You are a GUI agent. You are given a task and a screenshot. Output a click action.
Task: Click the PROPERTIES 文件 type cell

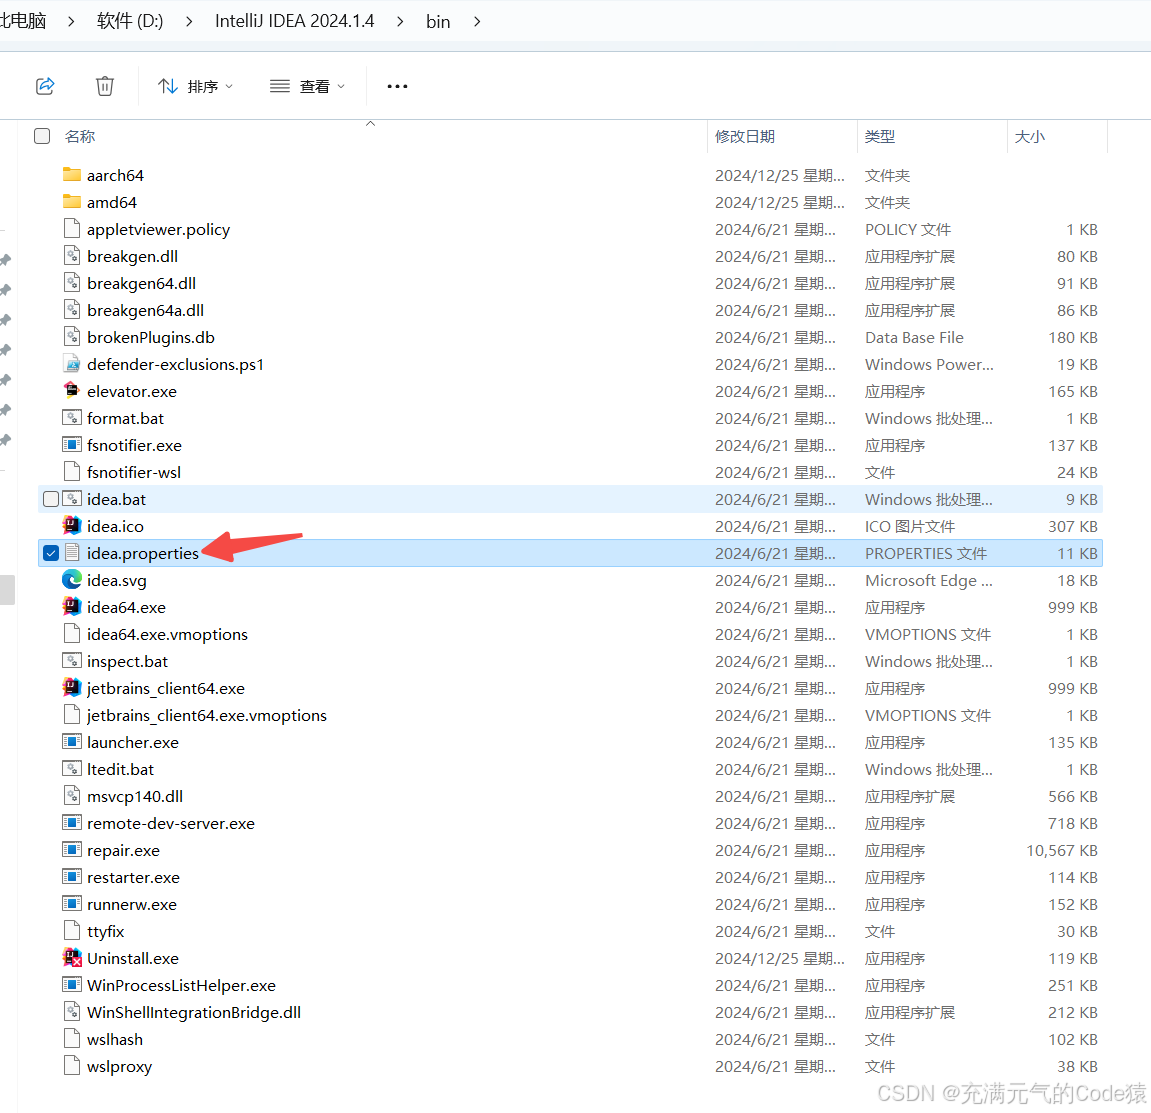[x=926, y=554]
